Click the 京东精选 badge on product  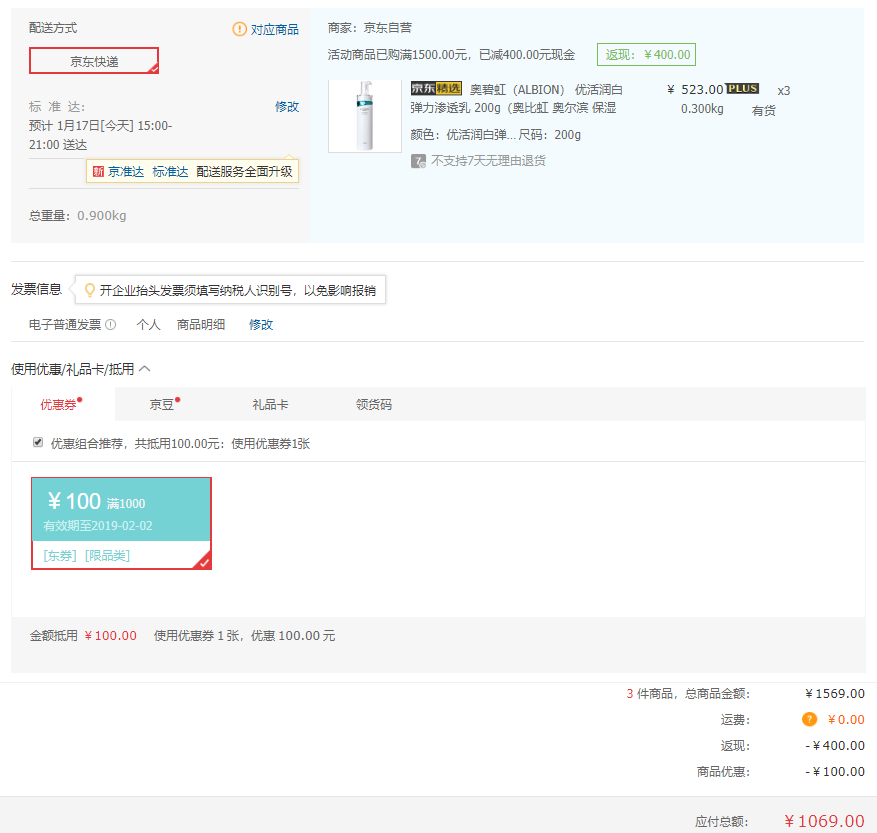[x=436, y=88]
